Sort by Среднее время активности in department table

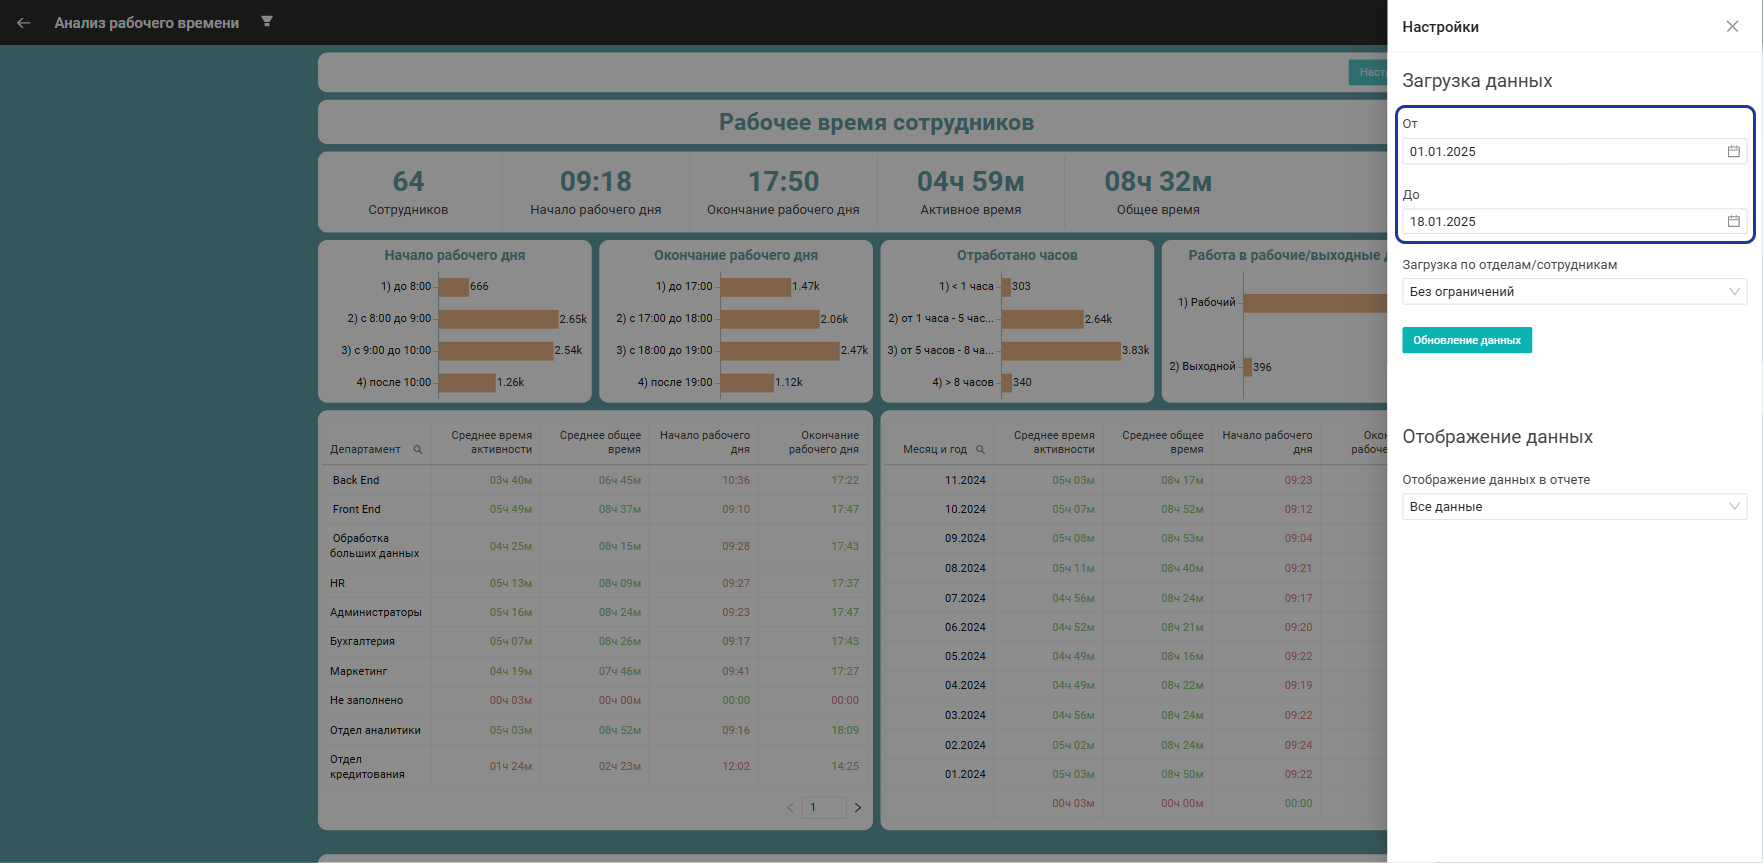click(491, 442)
